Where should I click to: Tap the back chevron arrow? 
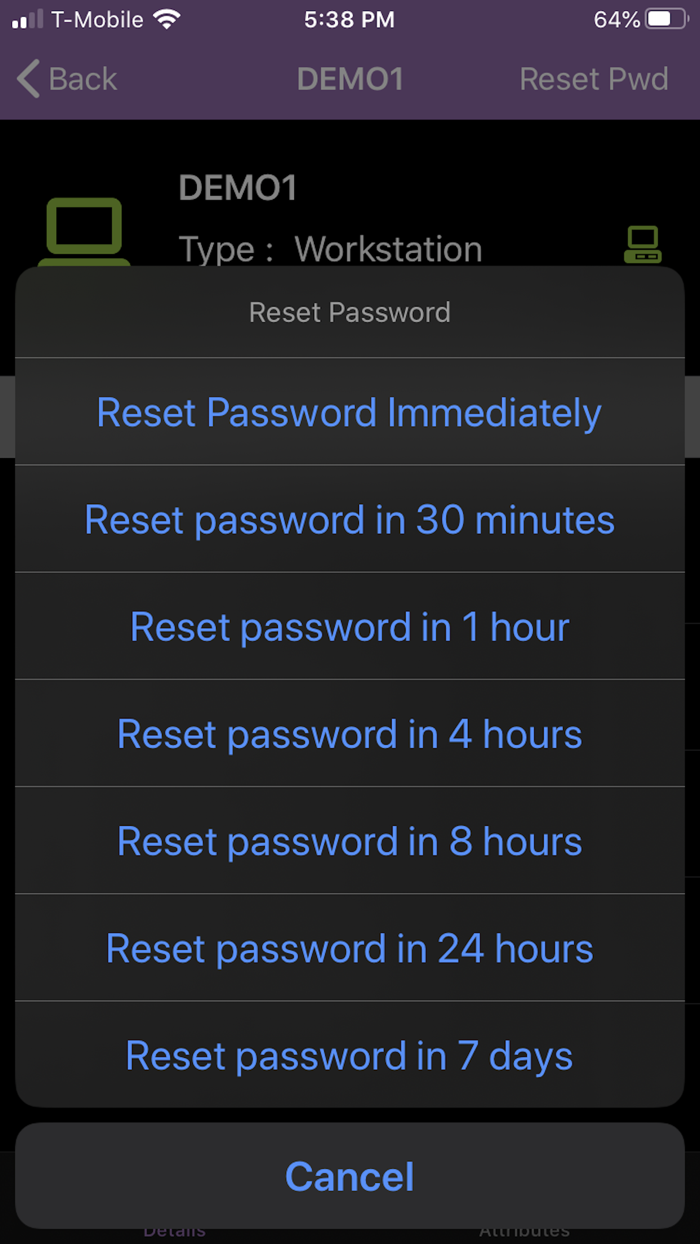27,78
